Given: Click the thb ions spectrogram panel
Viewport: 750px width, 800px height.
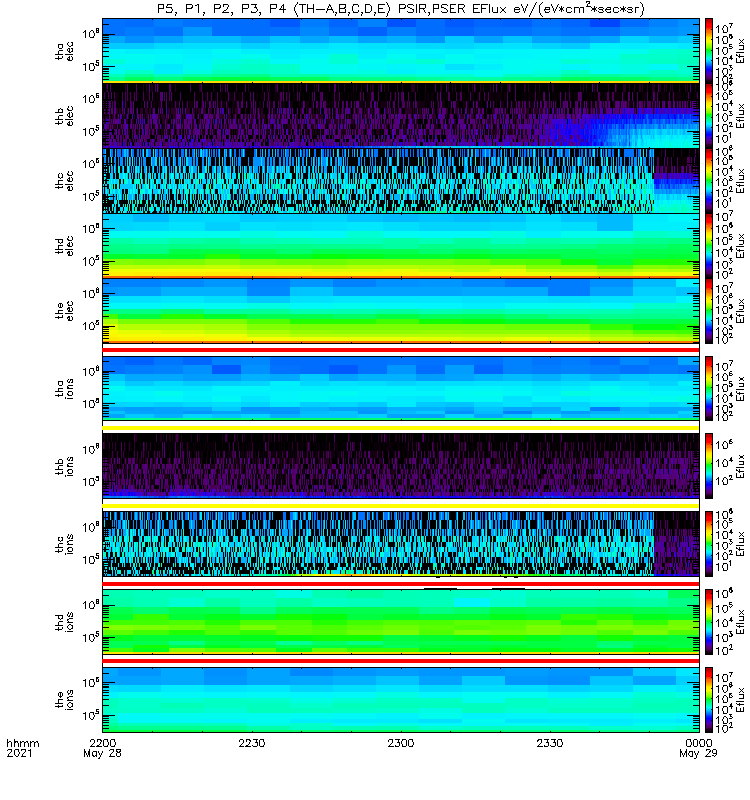Looking at the screenshot, I should 401,466.
